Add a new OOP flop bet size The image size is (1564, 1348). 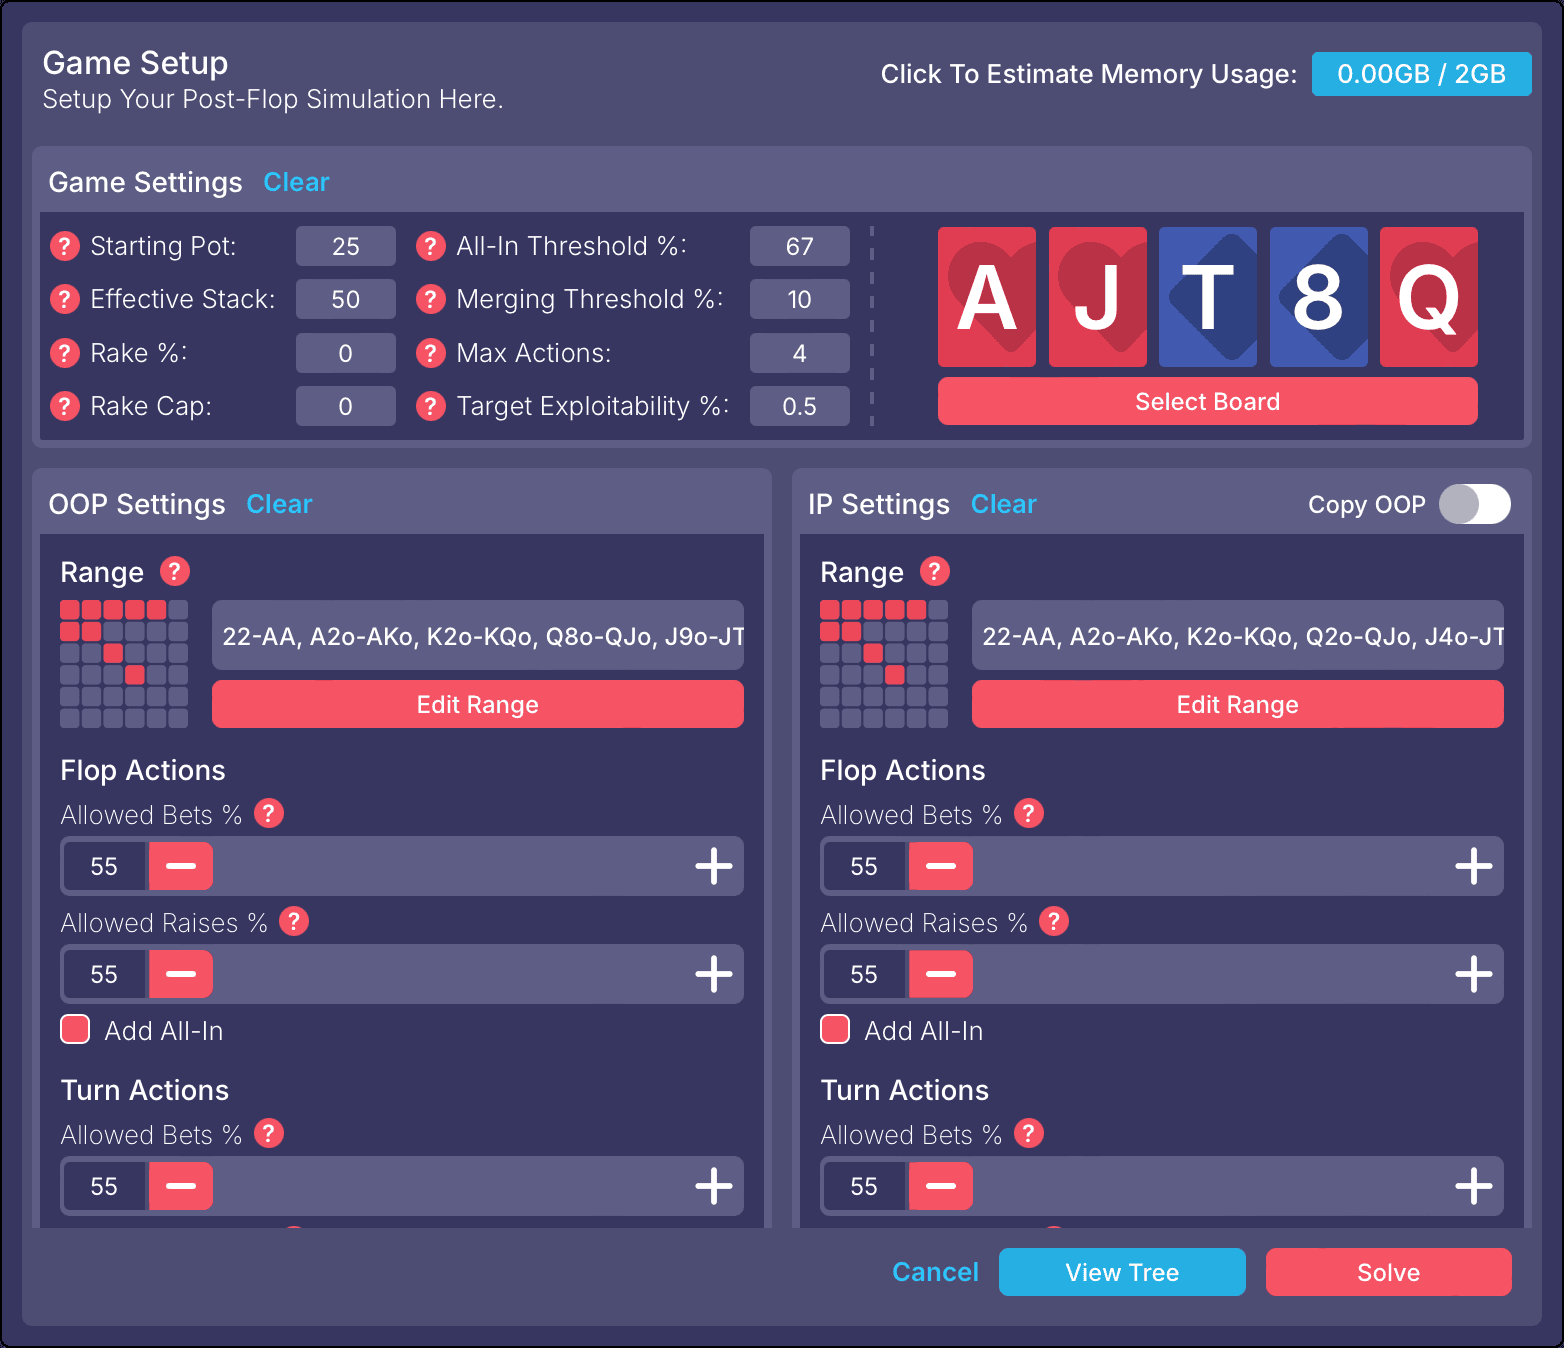pos(713,866)
